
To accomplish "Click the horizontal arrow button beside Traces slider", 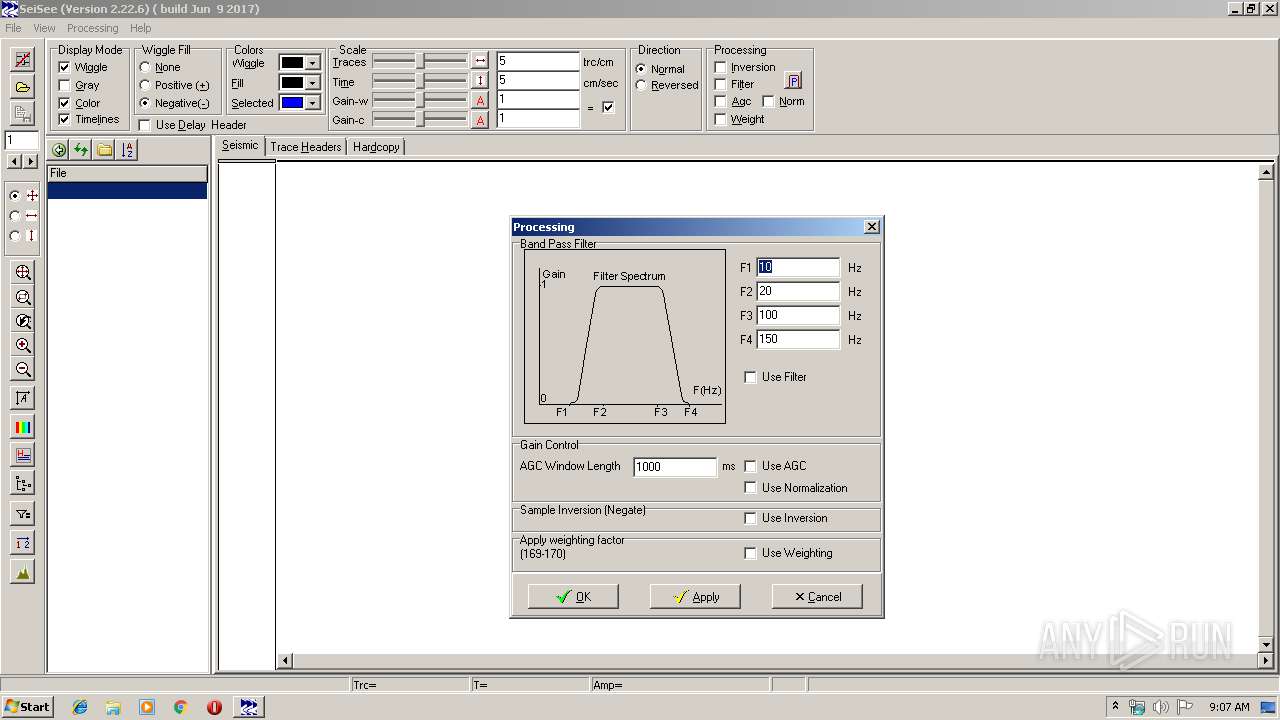I will [x=480, y=61].
